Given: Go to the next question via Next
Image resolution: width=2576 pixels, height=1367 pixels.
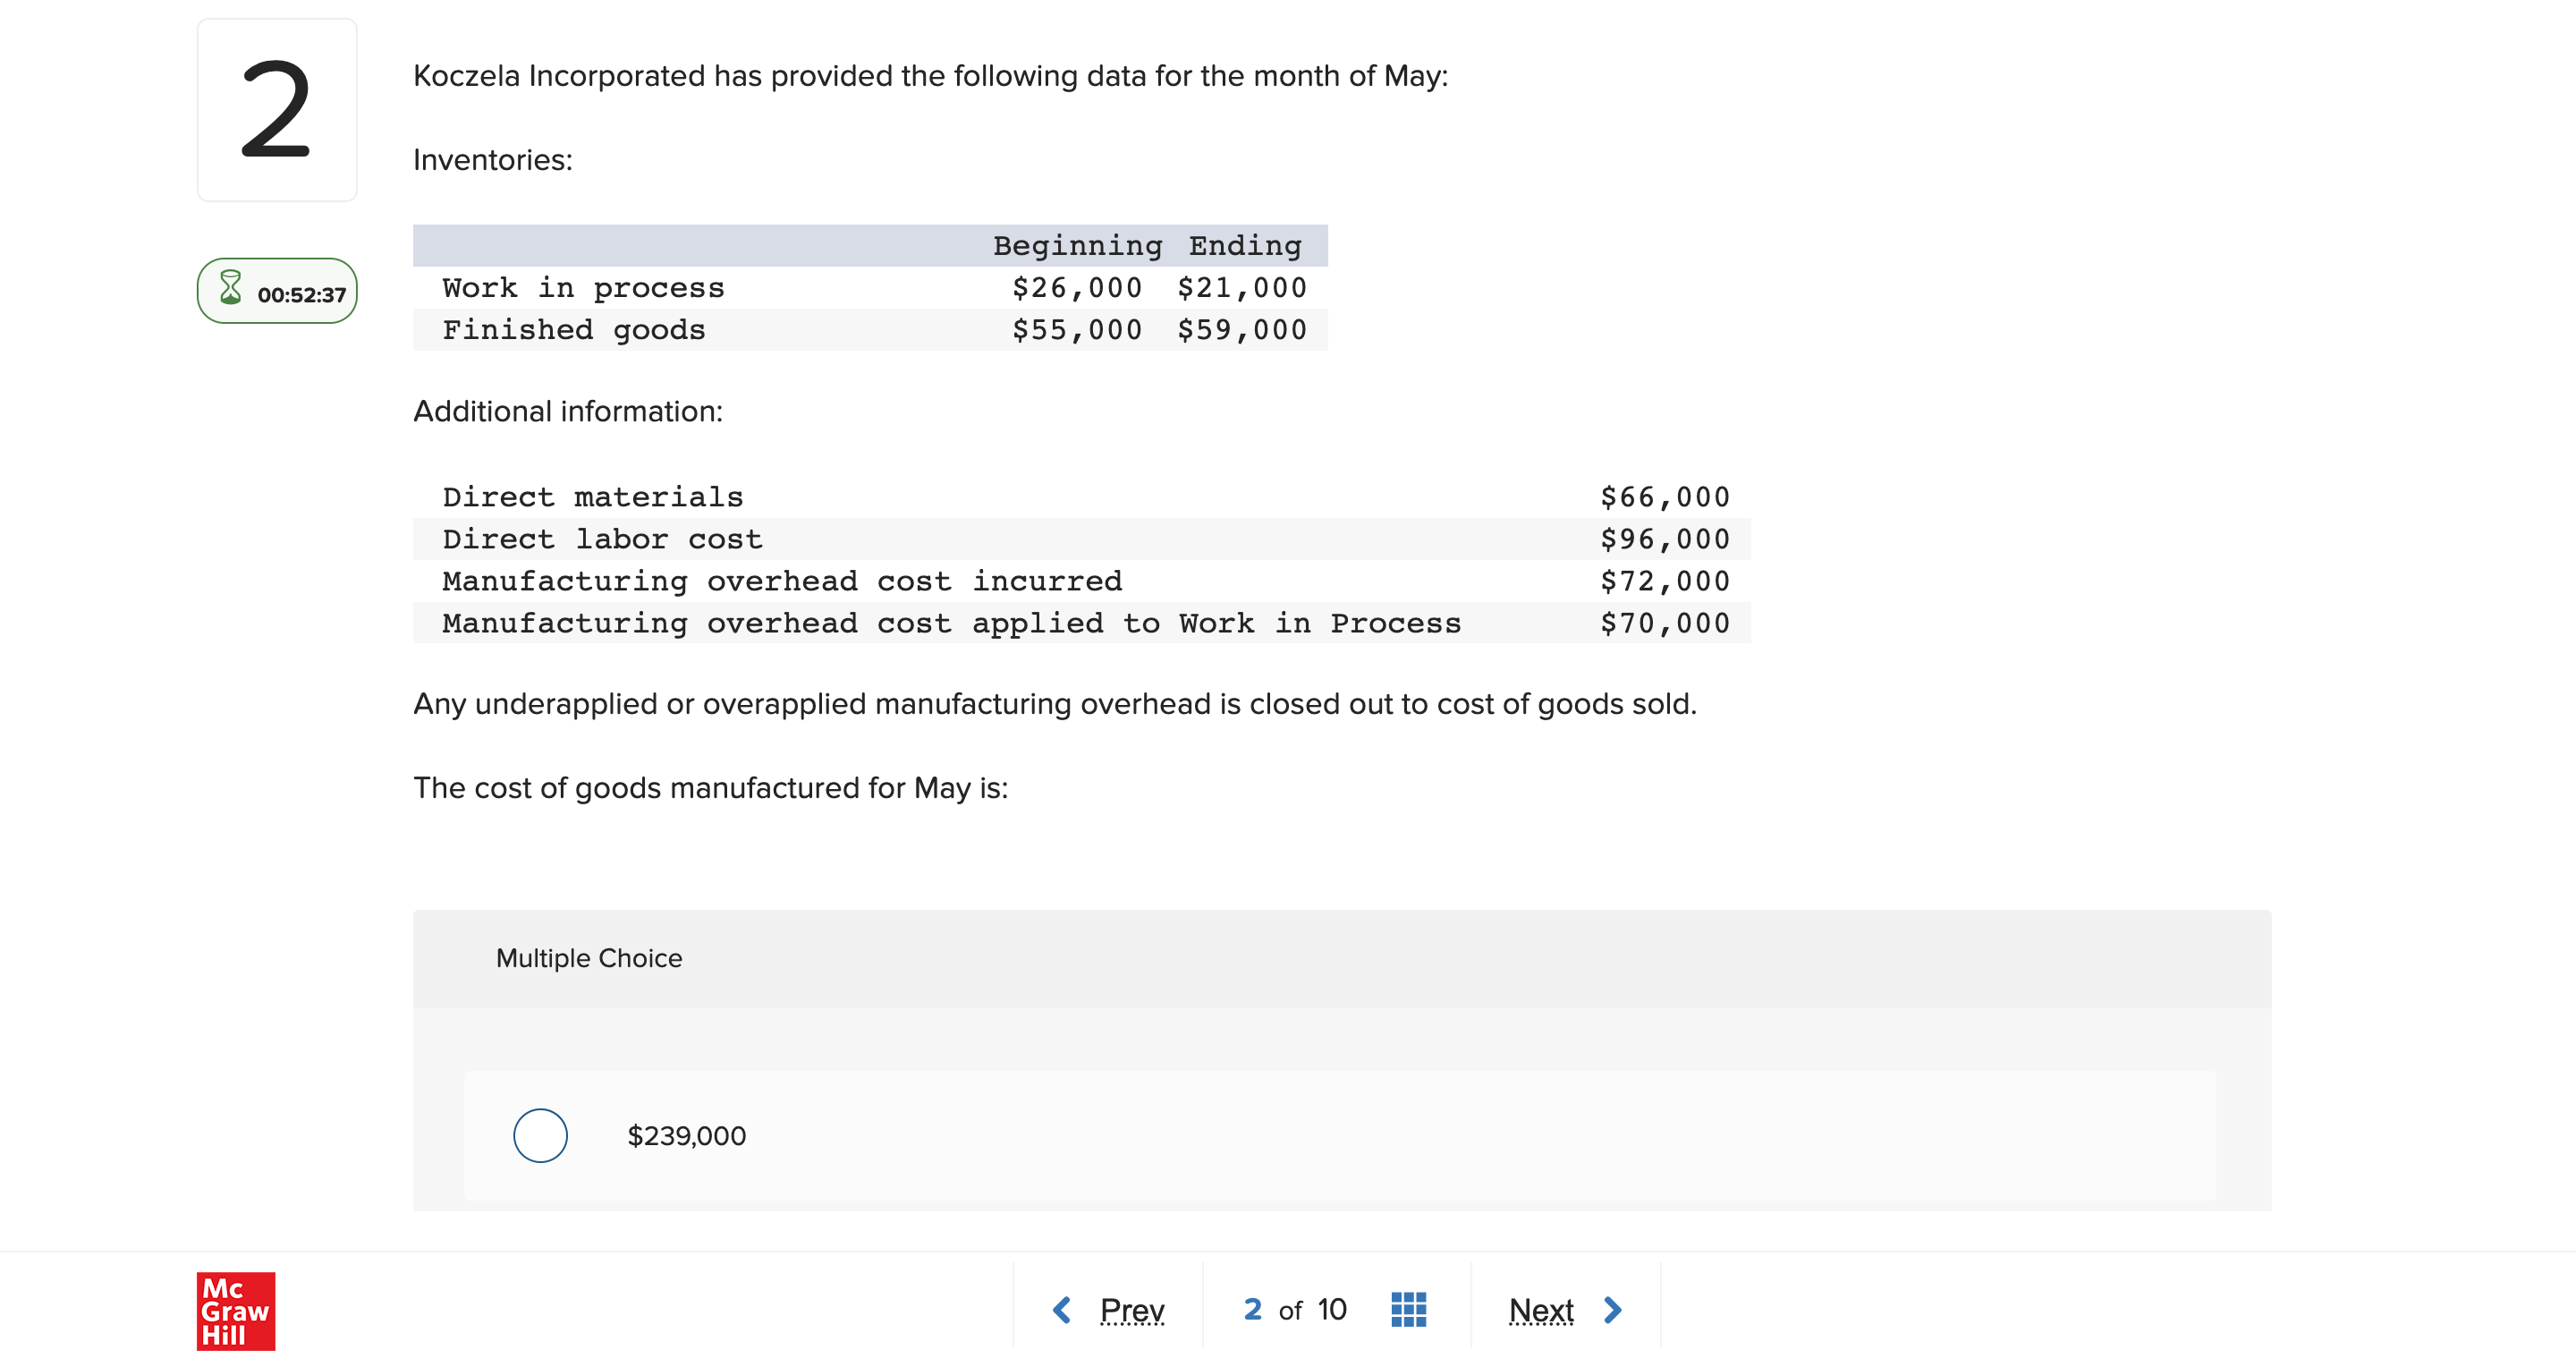Looking at the screenshot, I should [1541, 1309].
